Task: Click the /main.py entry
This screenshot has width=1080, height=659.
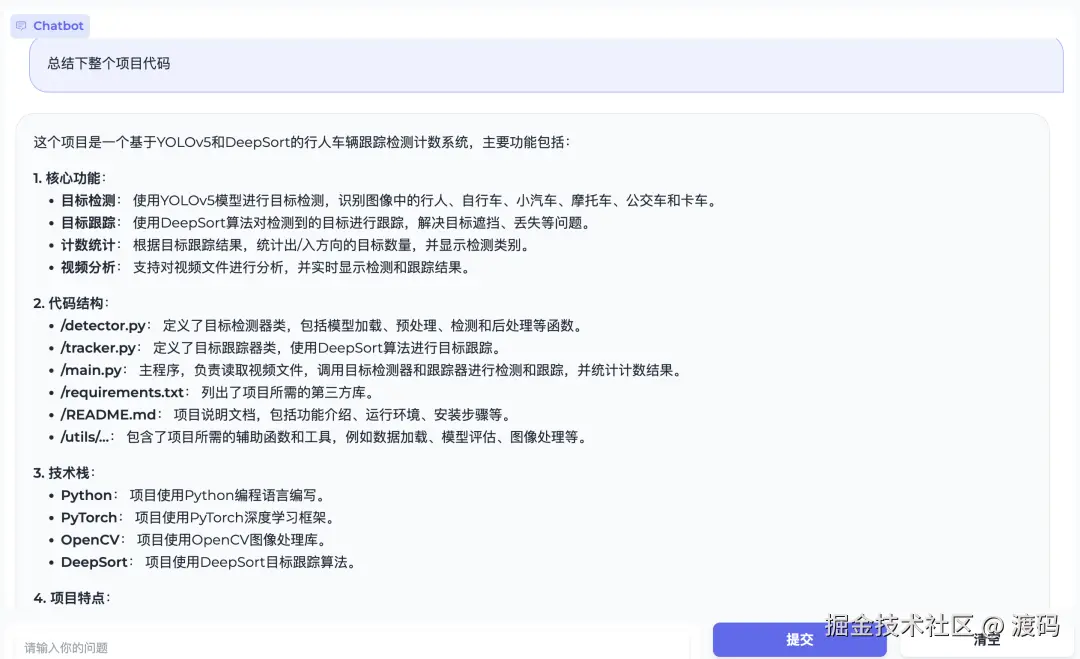Action: point(373,370)
